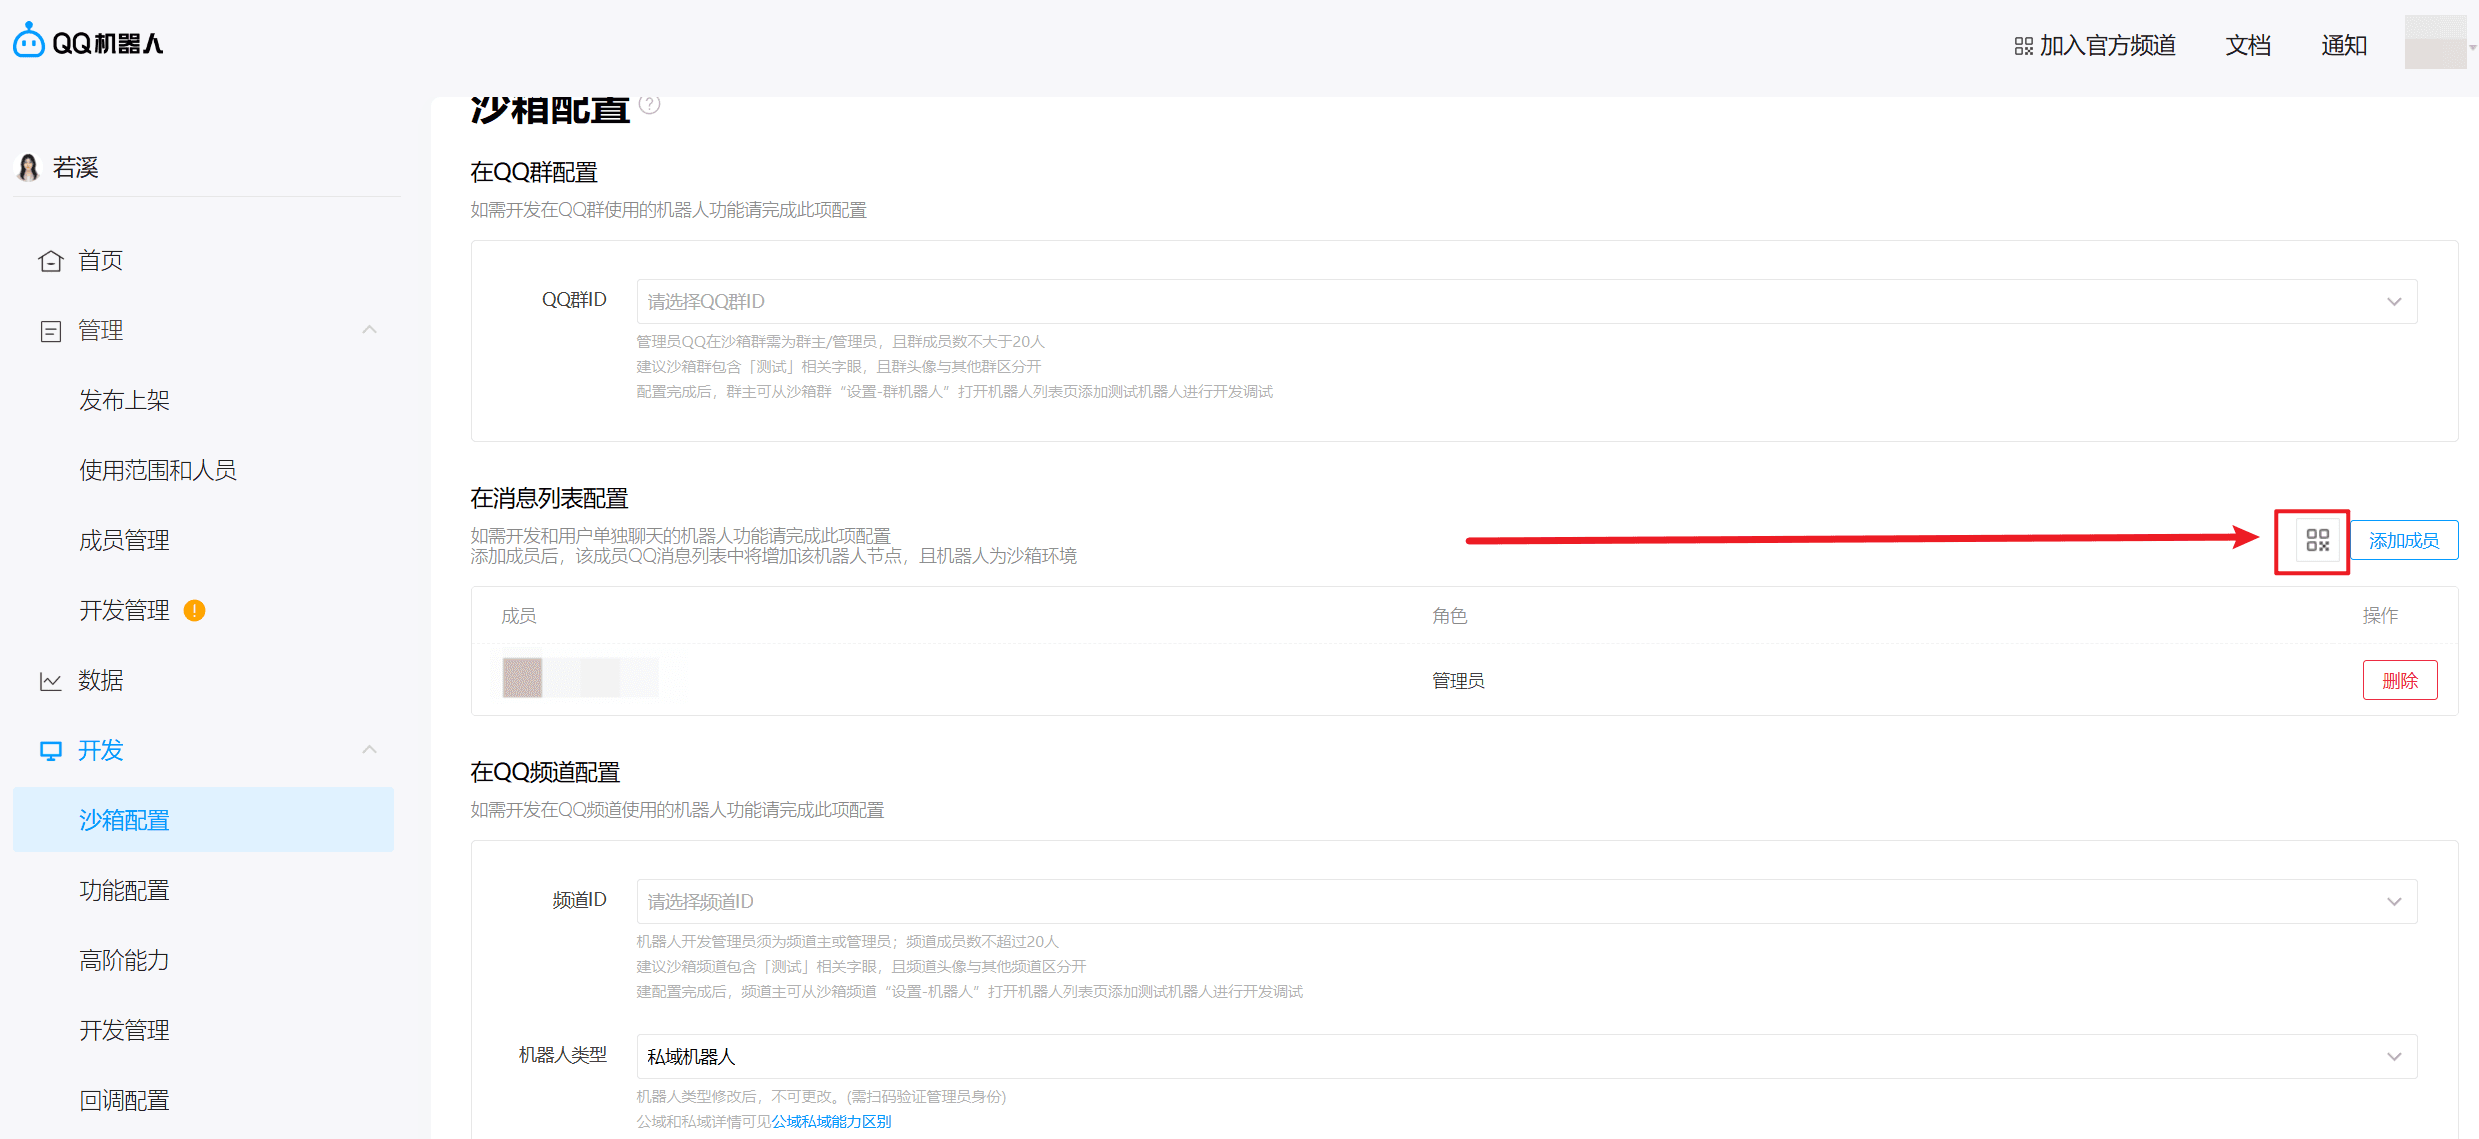The width and height of the screenshot is (2479, 1139).
Task: Click the 若溪 bot name in the sidebar
Action: coord(76,167)
